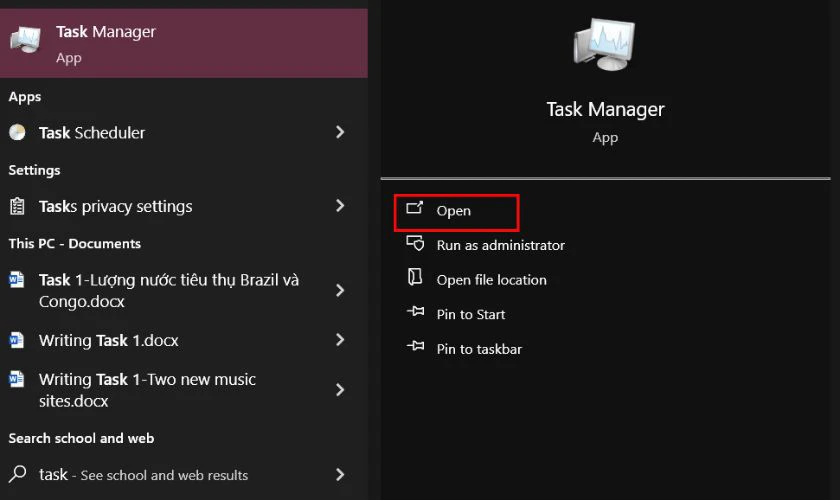840x500 pixels.
Task: Choose Pin to taskbar
Action: [479, 349]
